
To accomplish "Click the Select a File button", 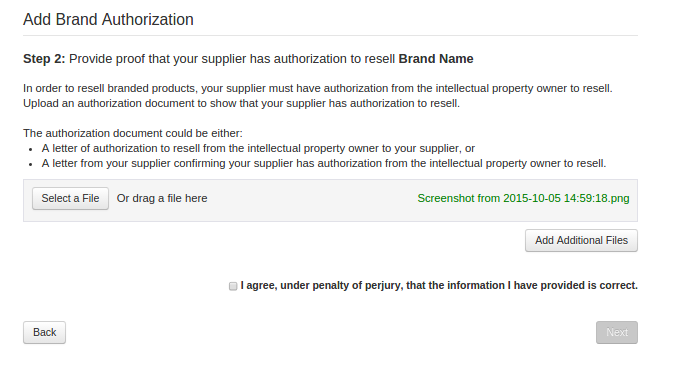I will pyautogui.click(x=70, y=198).
